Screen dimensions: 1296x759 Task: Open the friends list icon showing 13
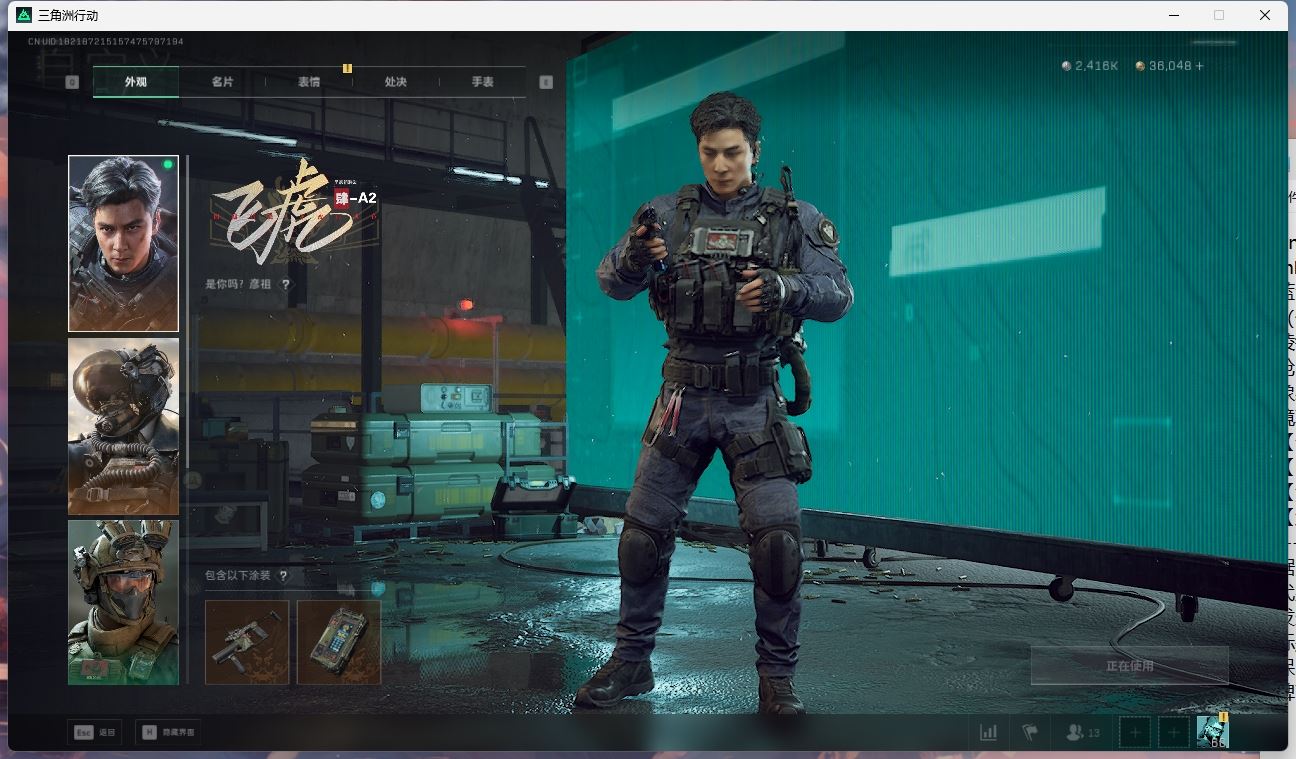1082,733
